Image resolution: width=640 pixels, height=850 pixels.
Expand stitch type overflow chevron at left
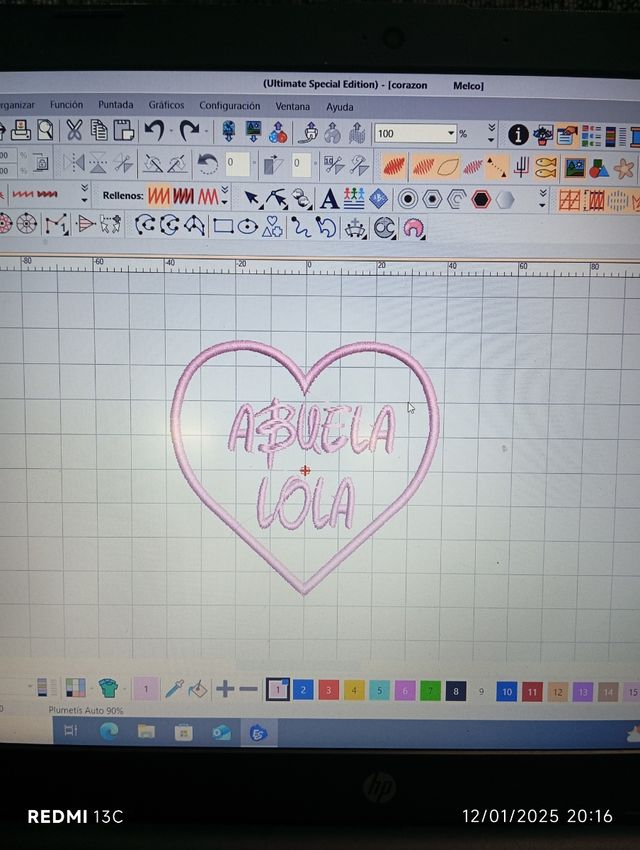[84, 193]
